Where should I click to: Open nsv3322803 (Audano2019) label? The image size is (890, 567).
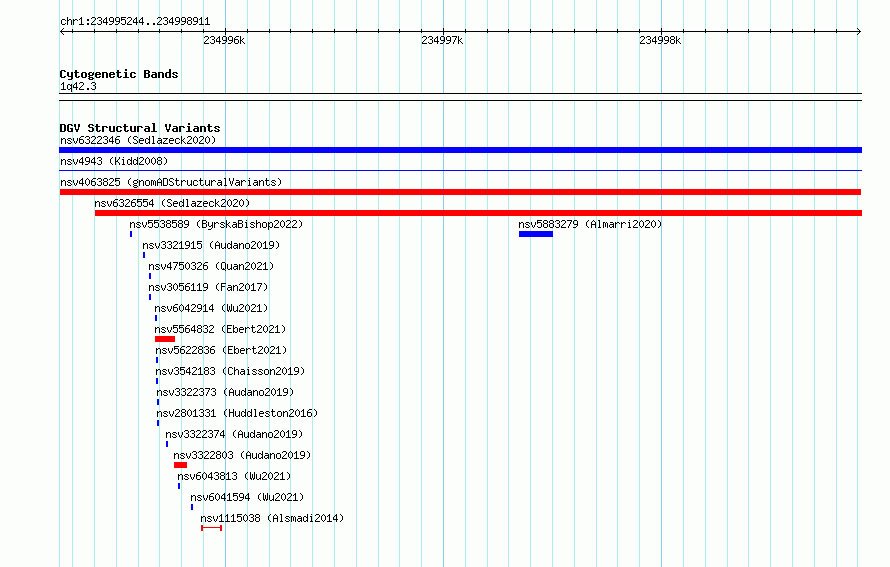pyautogui.click(x=242, y=455)
